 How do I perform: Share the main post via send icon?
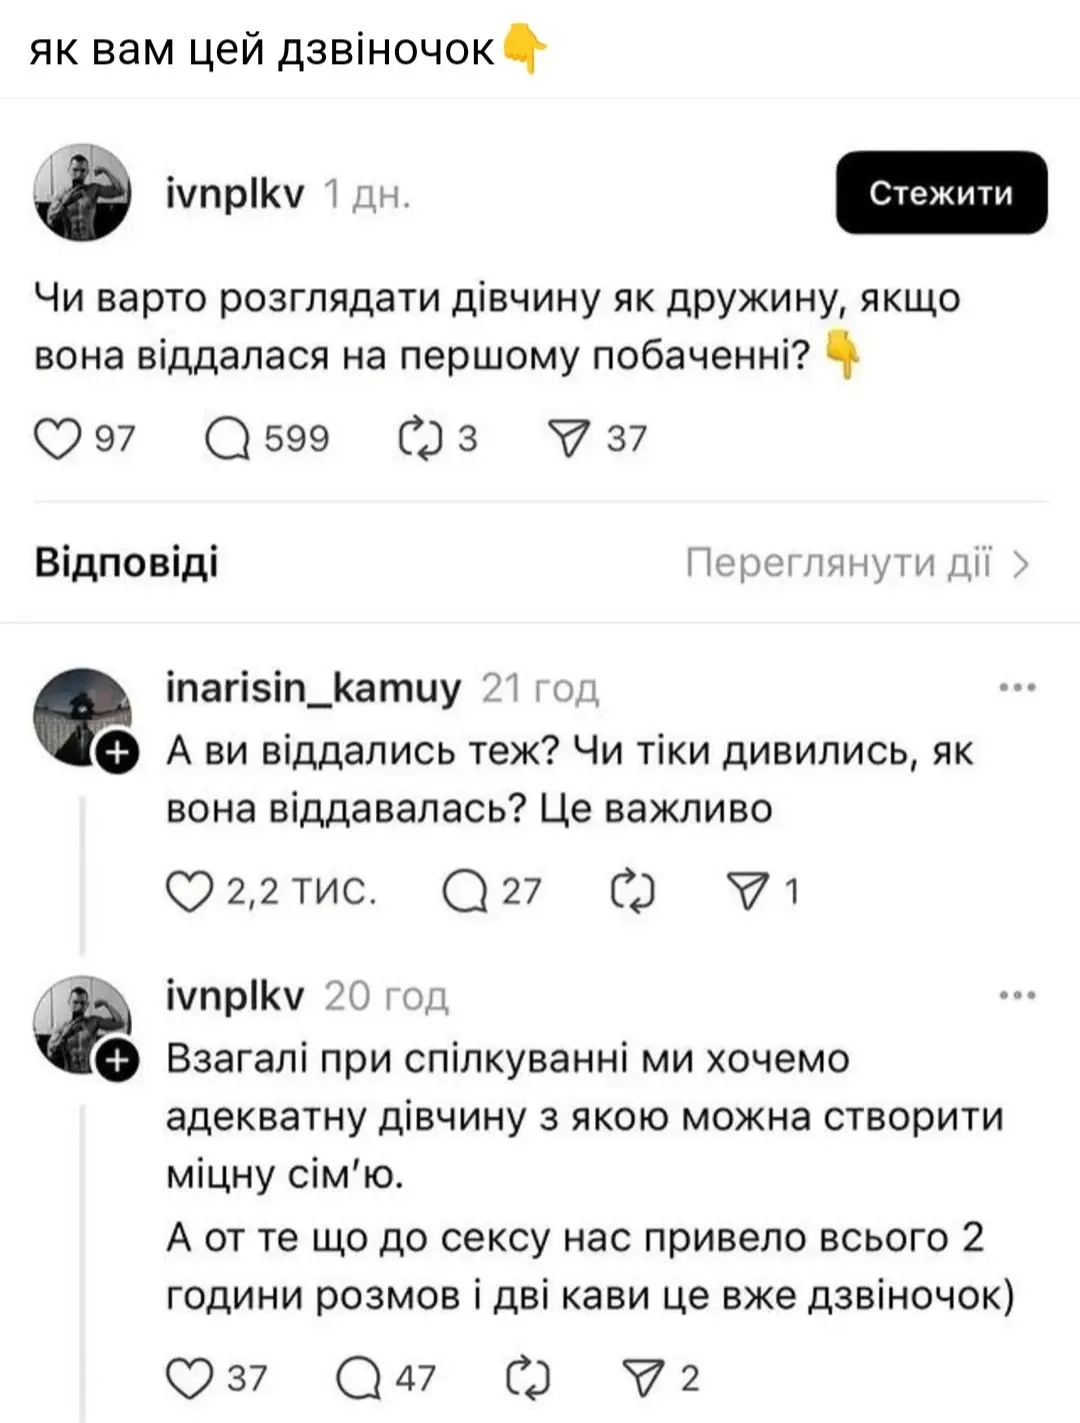pyautogui.click(x=571, y=439)
